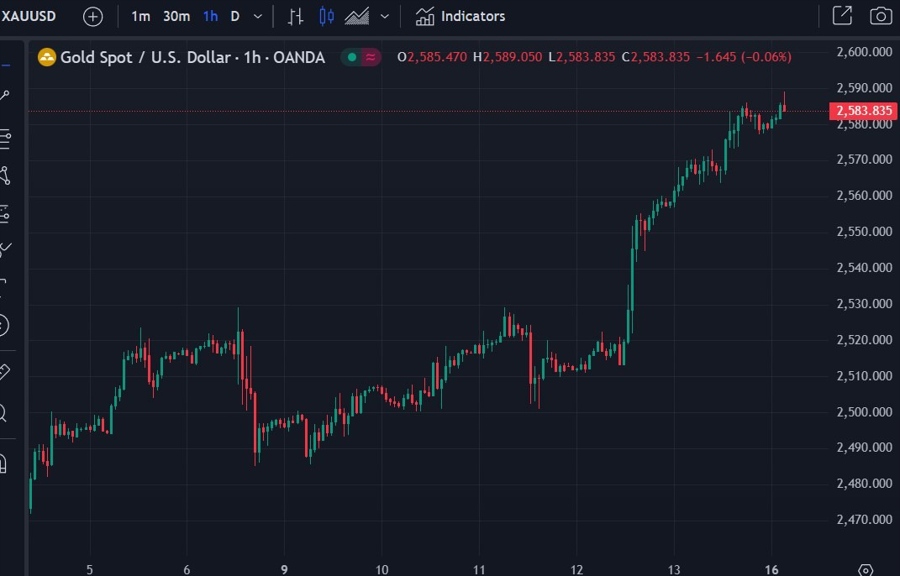Click the 2,590.000 price scale label

[864, 88]
